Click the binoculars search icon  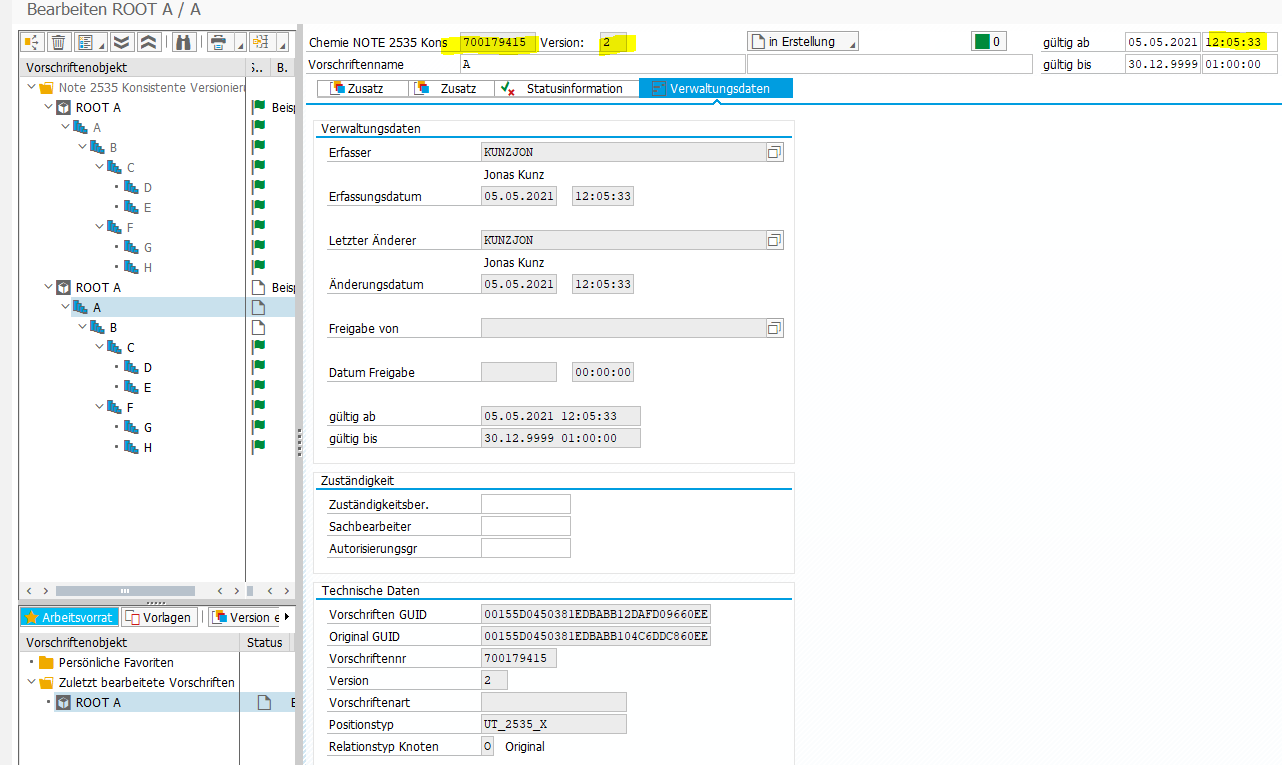(x=183, y=42)
